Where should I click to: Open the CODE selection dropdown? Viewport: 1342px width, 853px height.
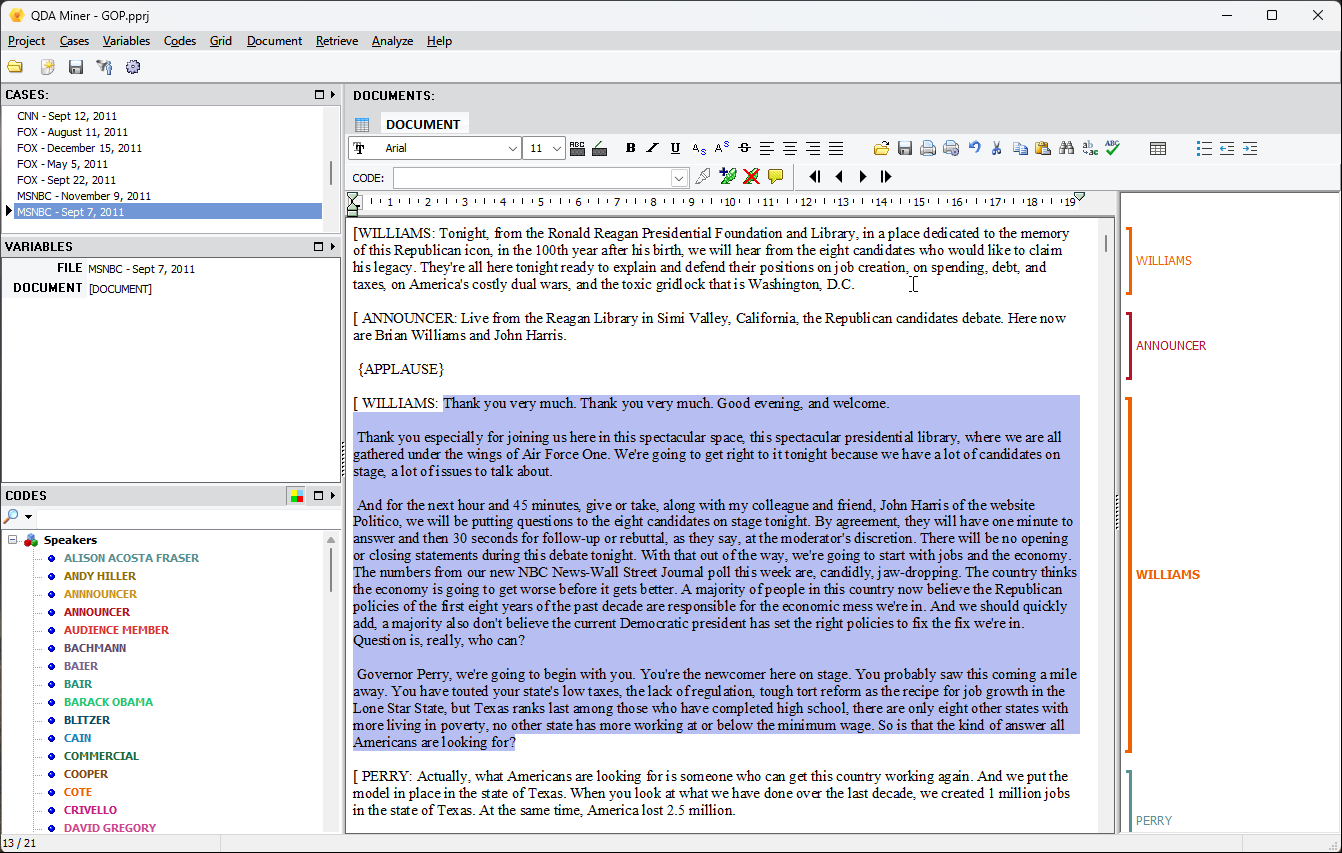[679, 177]
